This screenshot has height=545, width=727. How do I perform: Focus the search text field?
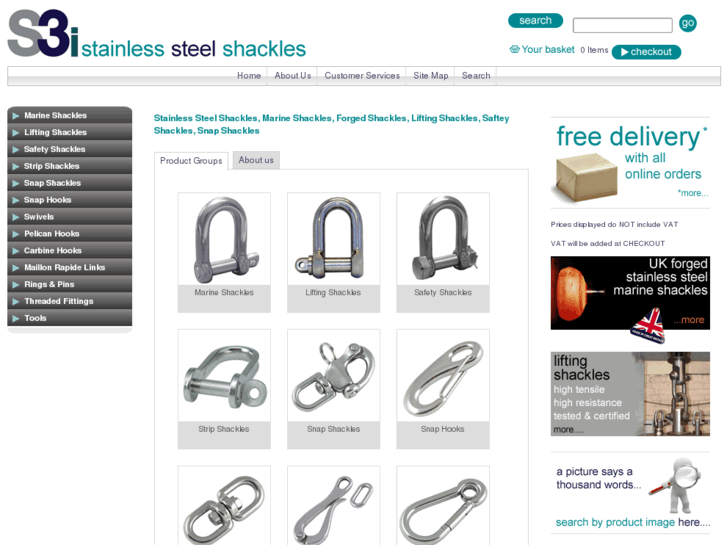(623, 25)
